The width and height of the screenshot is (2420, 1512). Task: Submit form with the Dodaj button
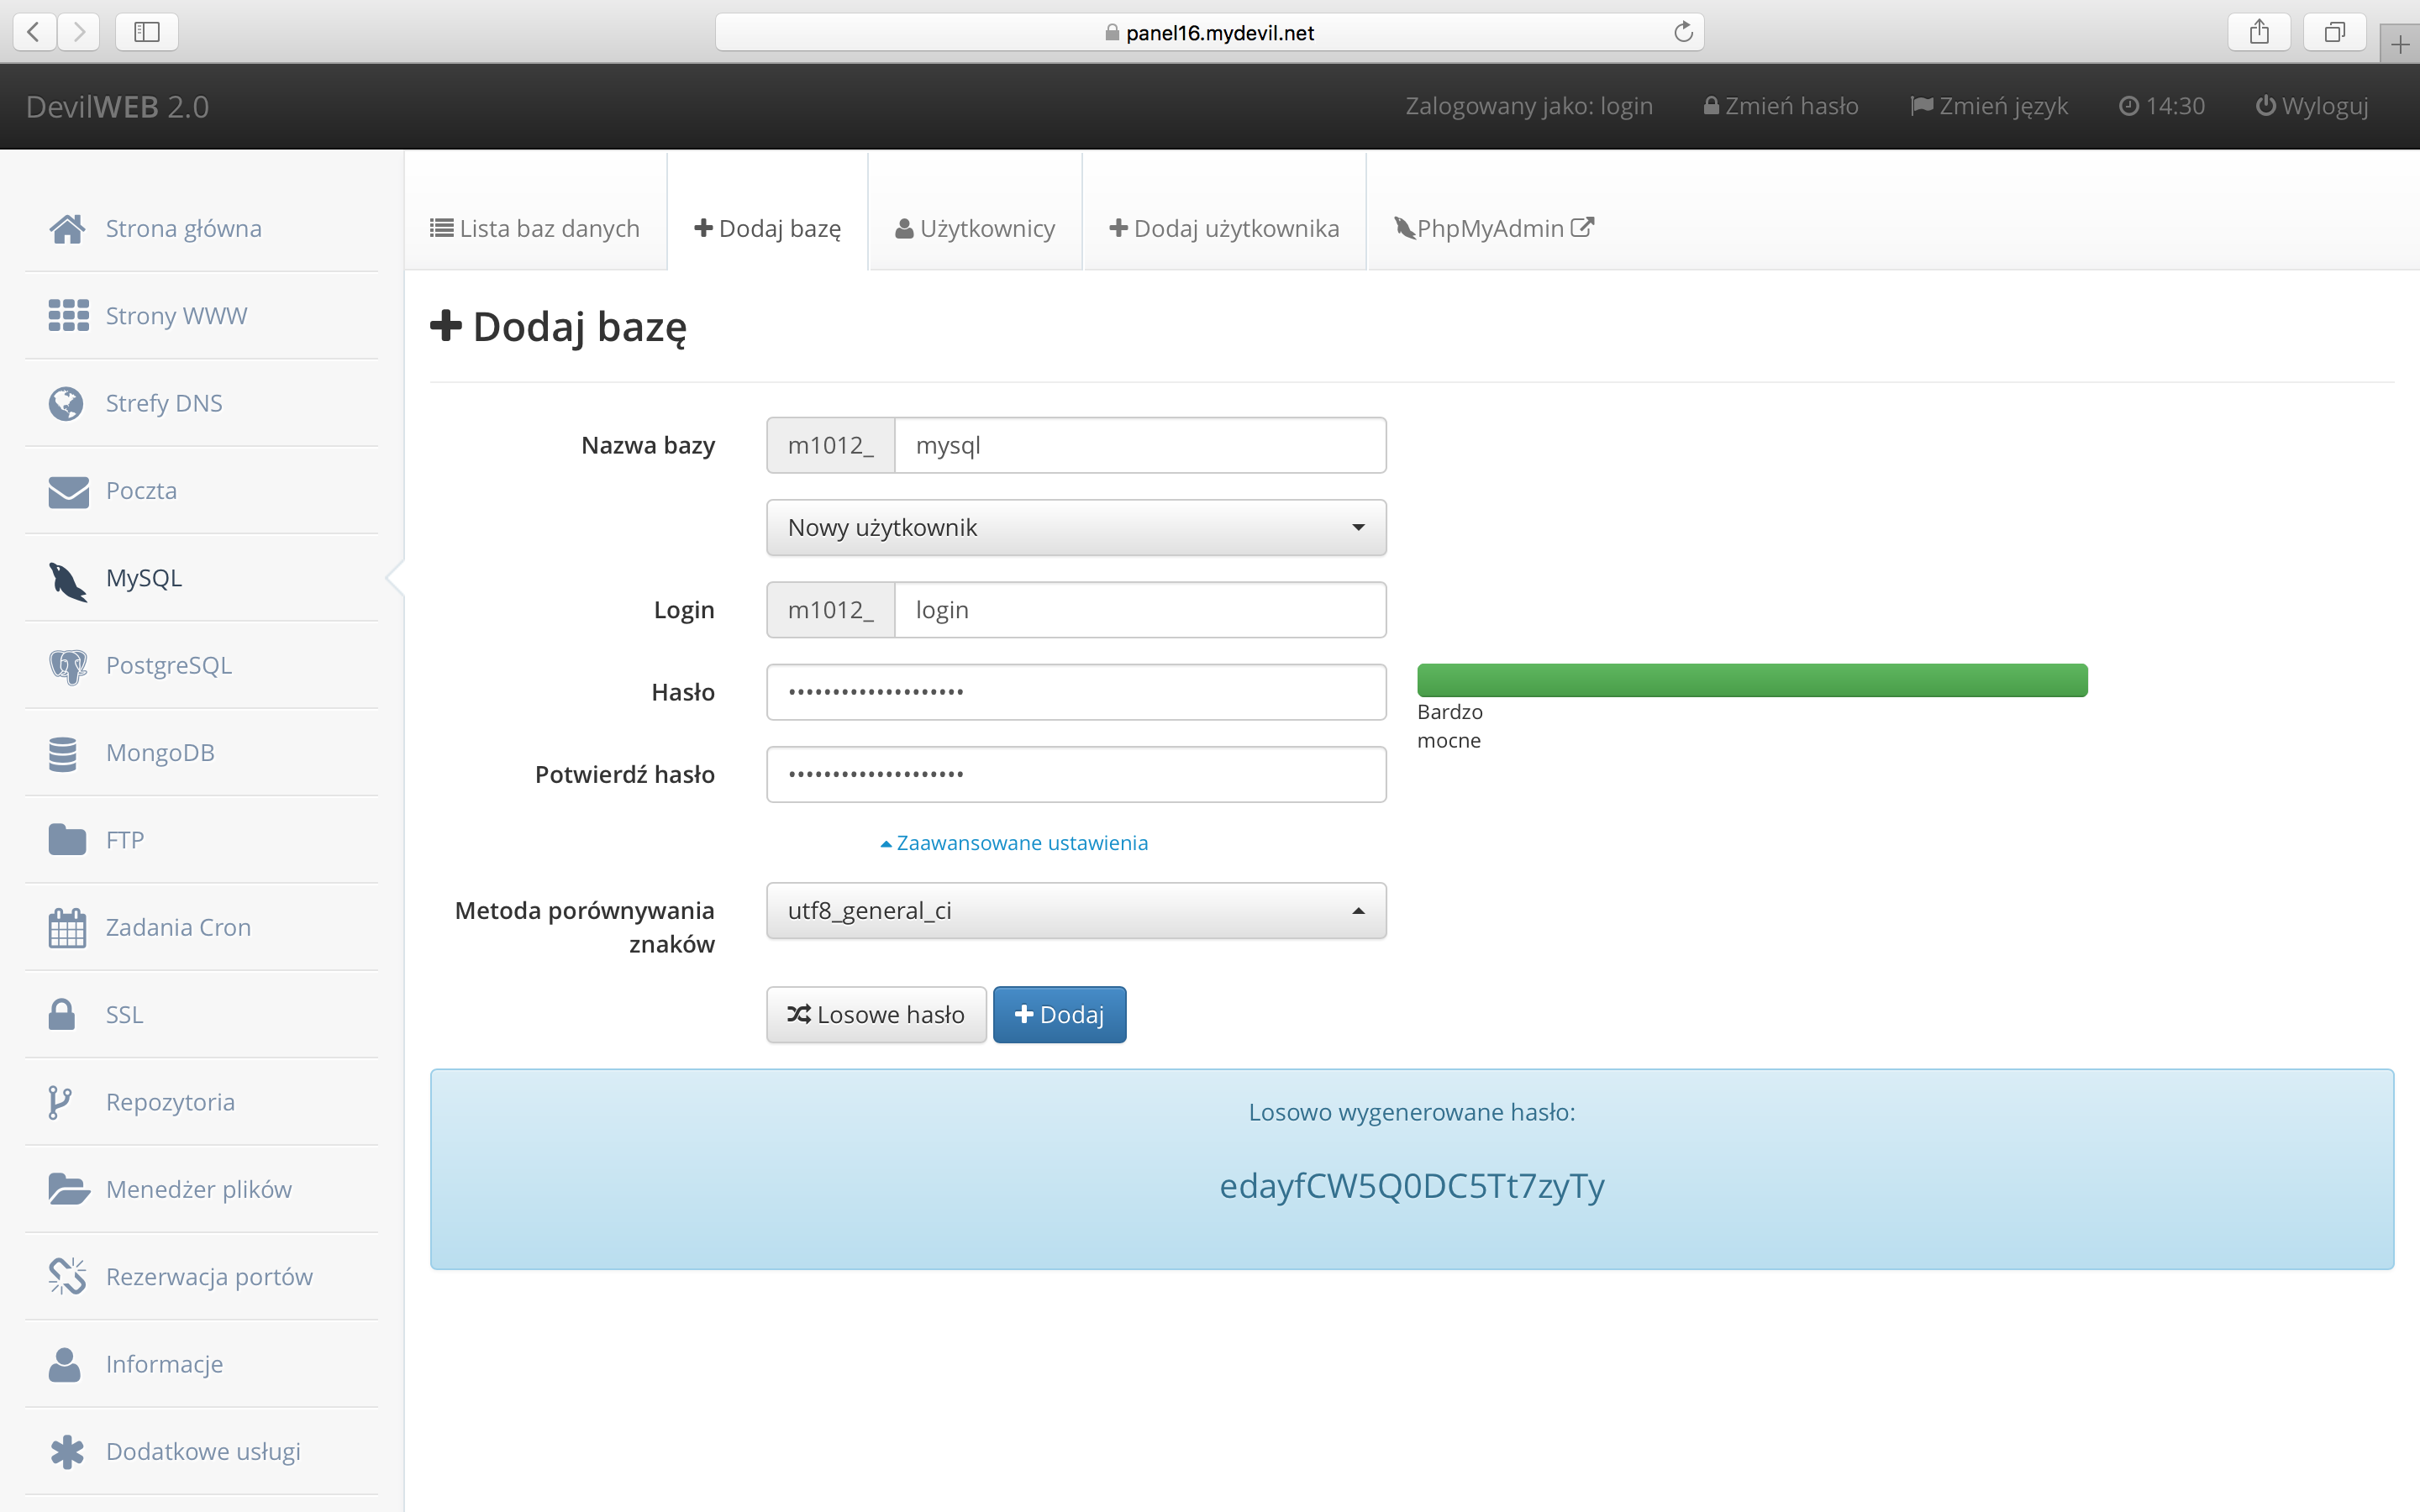pos(1059,1014)
